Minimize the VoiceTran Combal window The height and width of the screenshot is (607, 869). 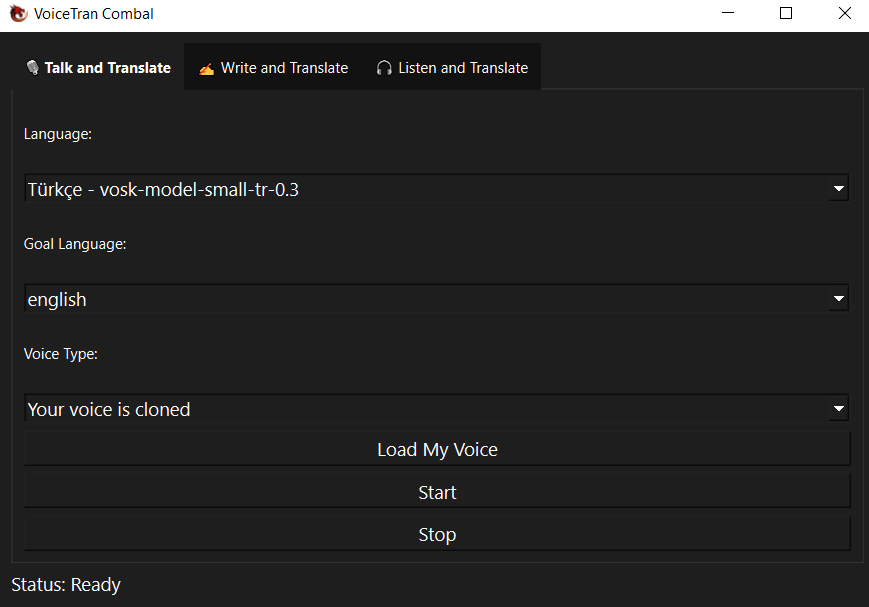point(729,14)
